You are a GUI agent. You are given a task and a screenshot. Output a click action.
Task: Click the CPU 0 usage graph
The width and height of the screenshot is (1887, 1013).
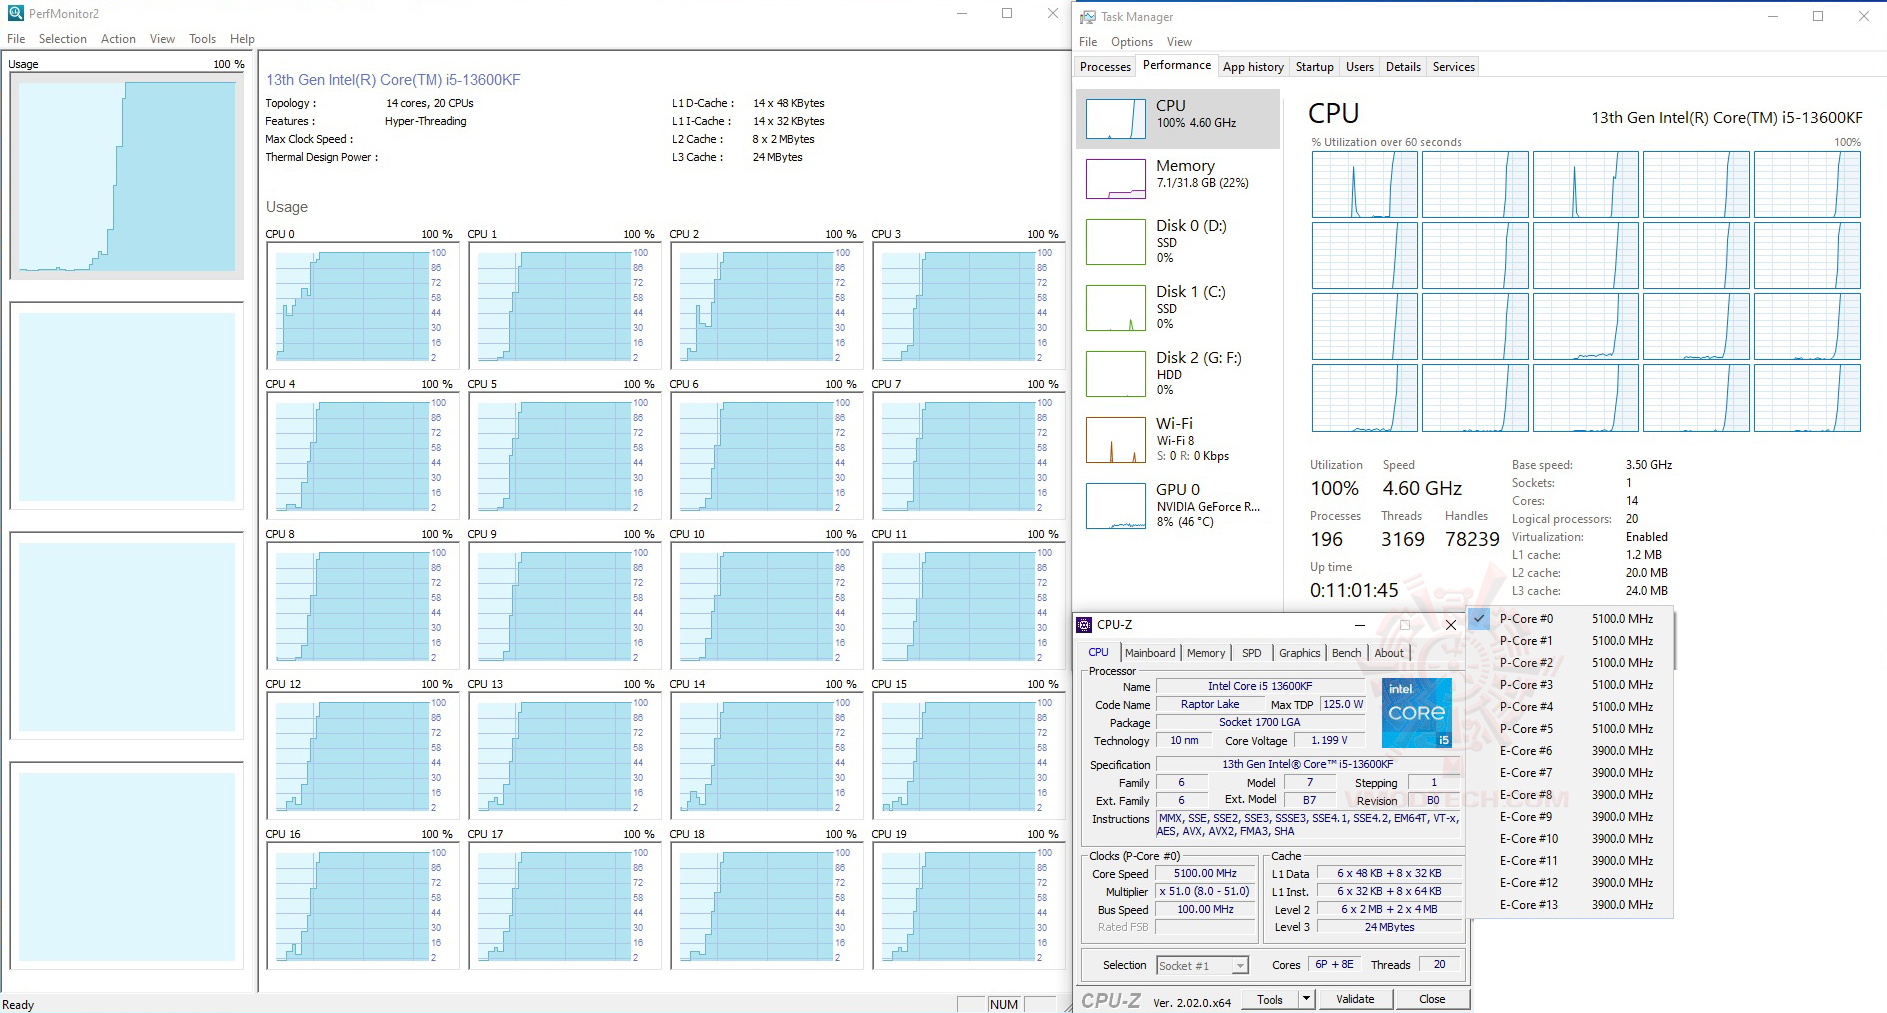coord(362,305)
